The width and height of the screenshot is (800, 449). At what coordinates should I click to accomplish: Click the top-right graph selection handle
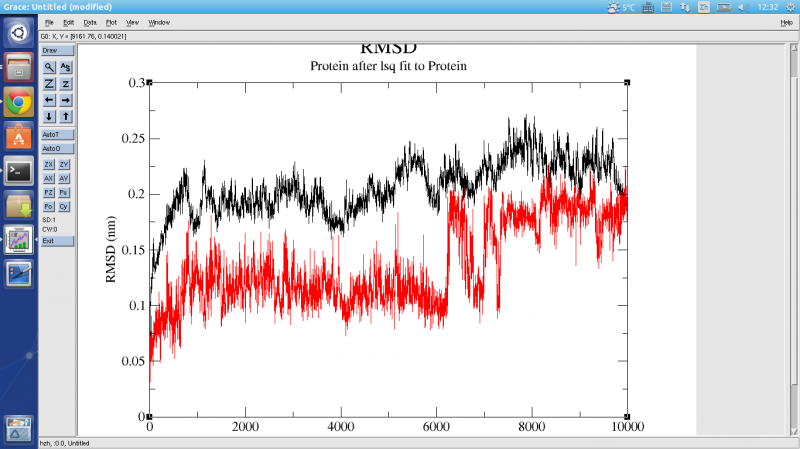coord(627,82)
